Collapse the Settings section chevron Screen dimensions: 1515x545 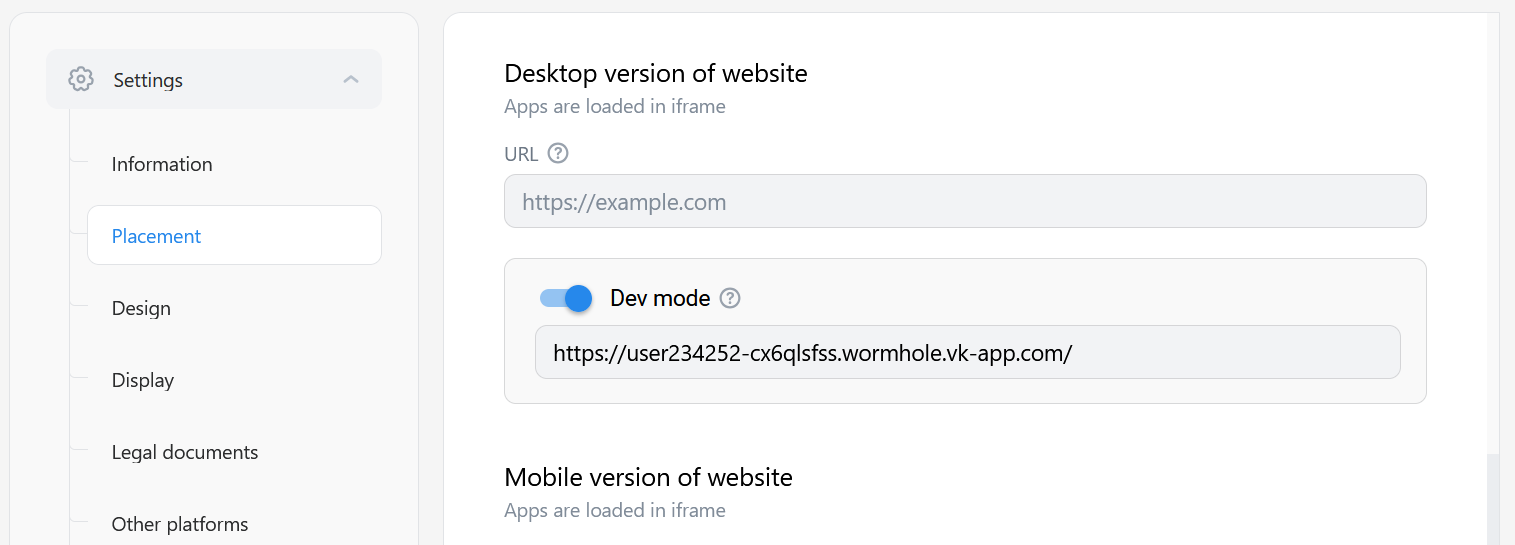(351, 79)
